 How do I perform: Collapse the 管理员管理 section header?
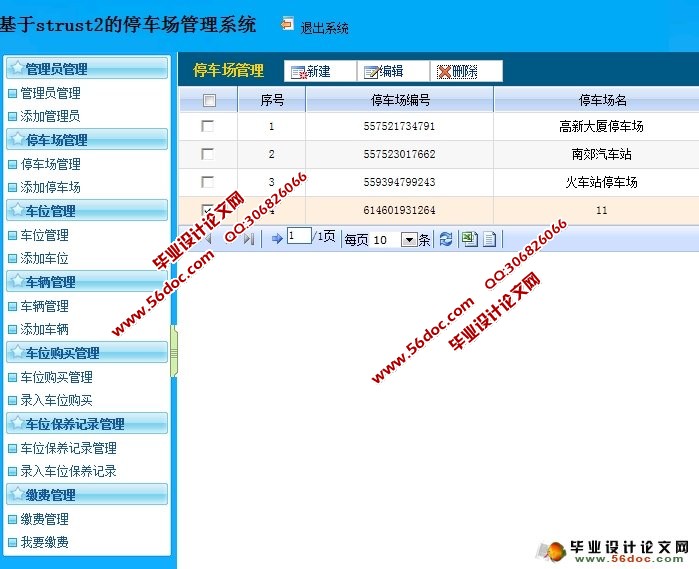tap(87, 68)
